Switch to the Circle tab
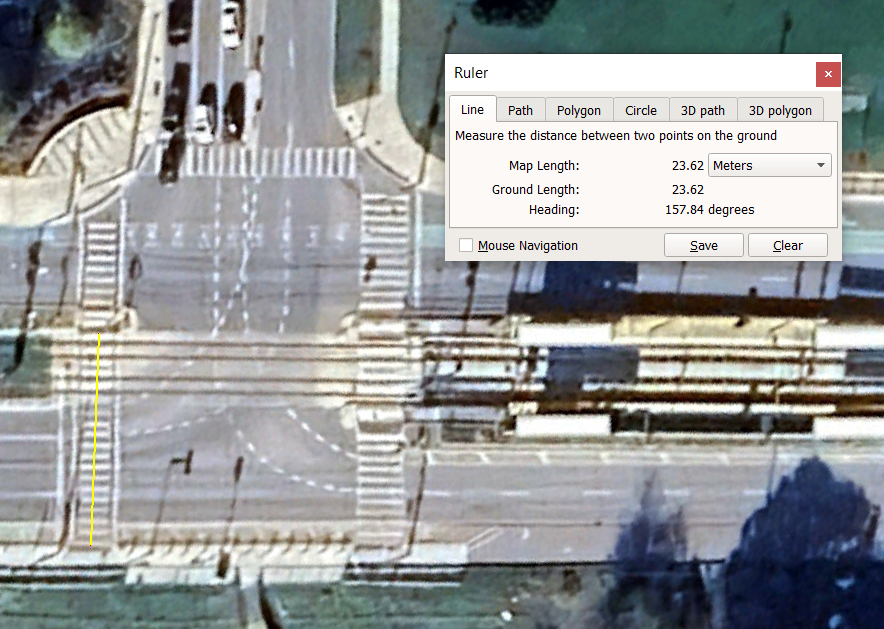The width and height of the screenshot is (884, 629). pos(641,110)
